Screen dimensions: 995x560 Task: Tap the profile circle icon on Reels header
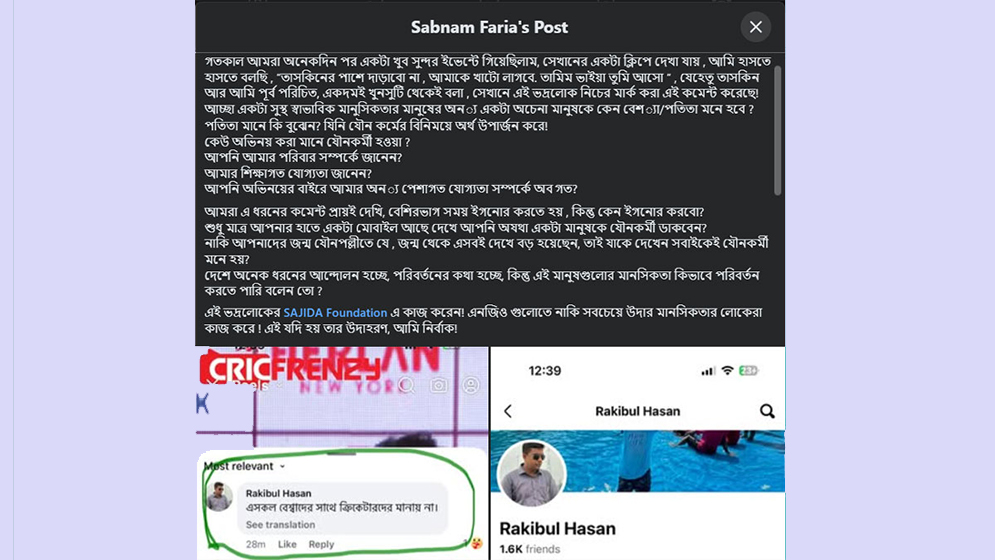click(471, 385)
